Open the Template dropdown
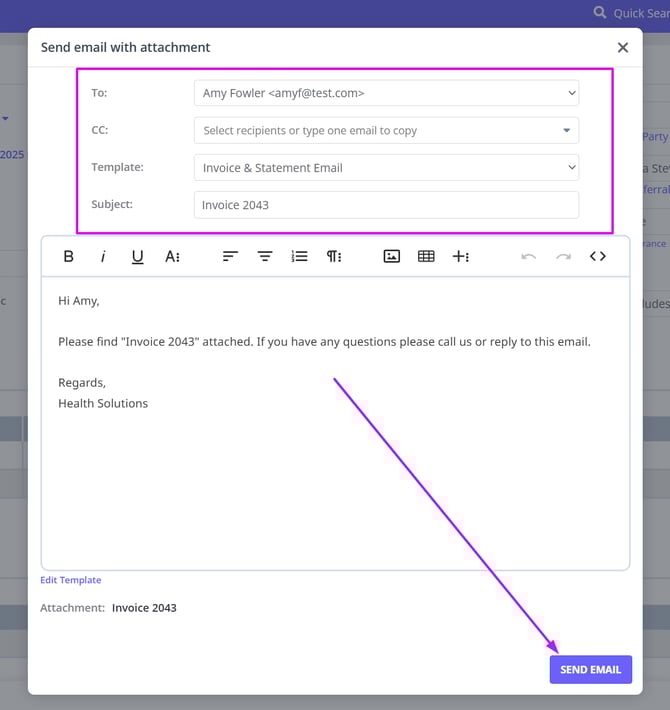The image size is (670, 710). [386, 168]
